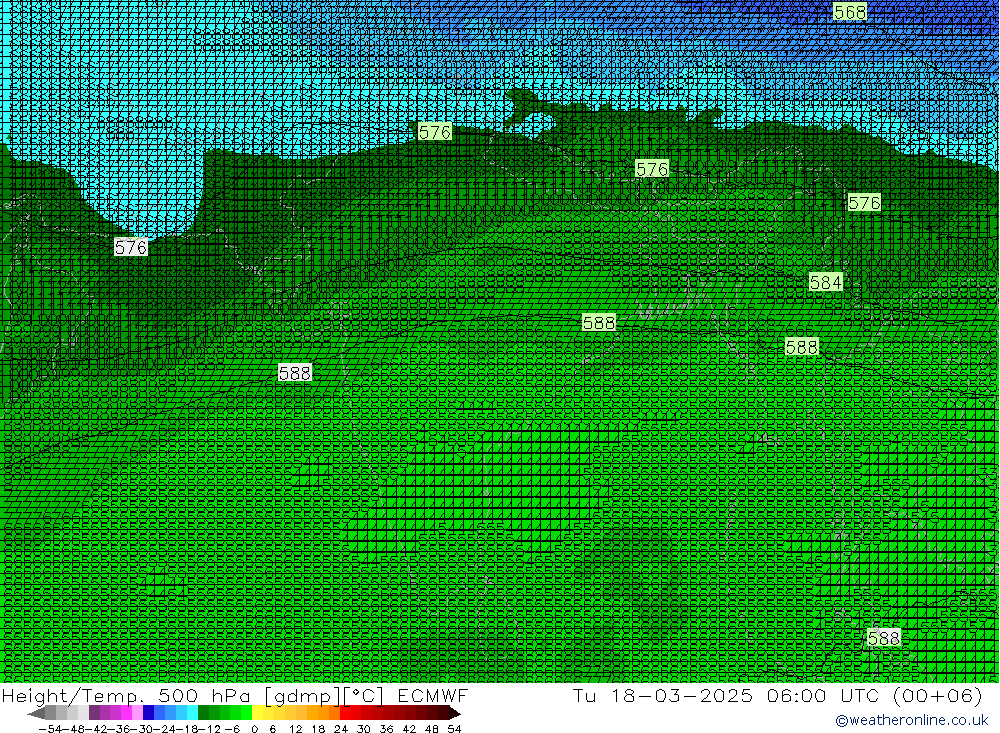The height and width of the screenshot is (733, 1000).
Task: Click the rightmost 576 contour label
Action: pos(864,203)
